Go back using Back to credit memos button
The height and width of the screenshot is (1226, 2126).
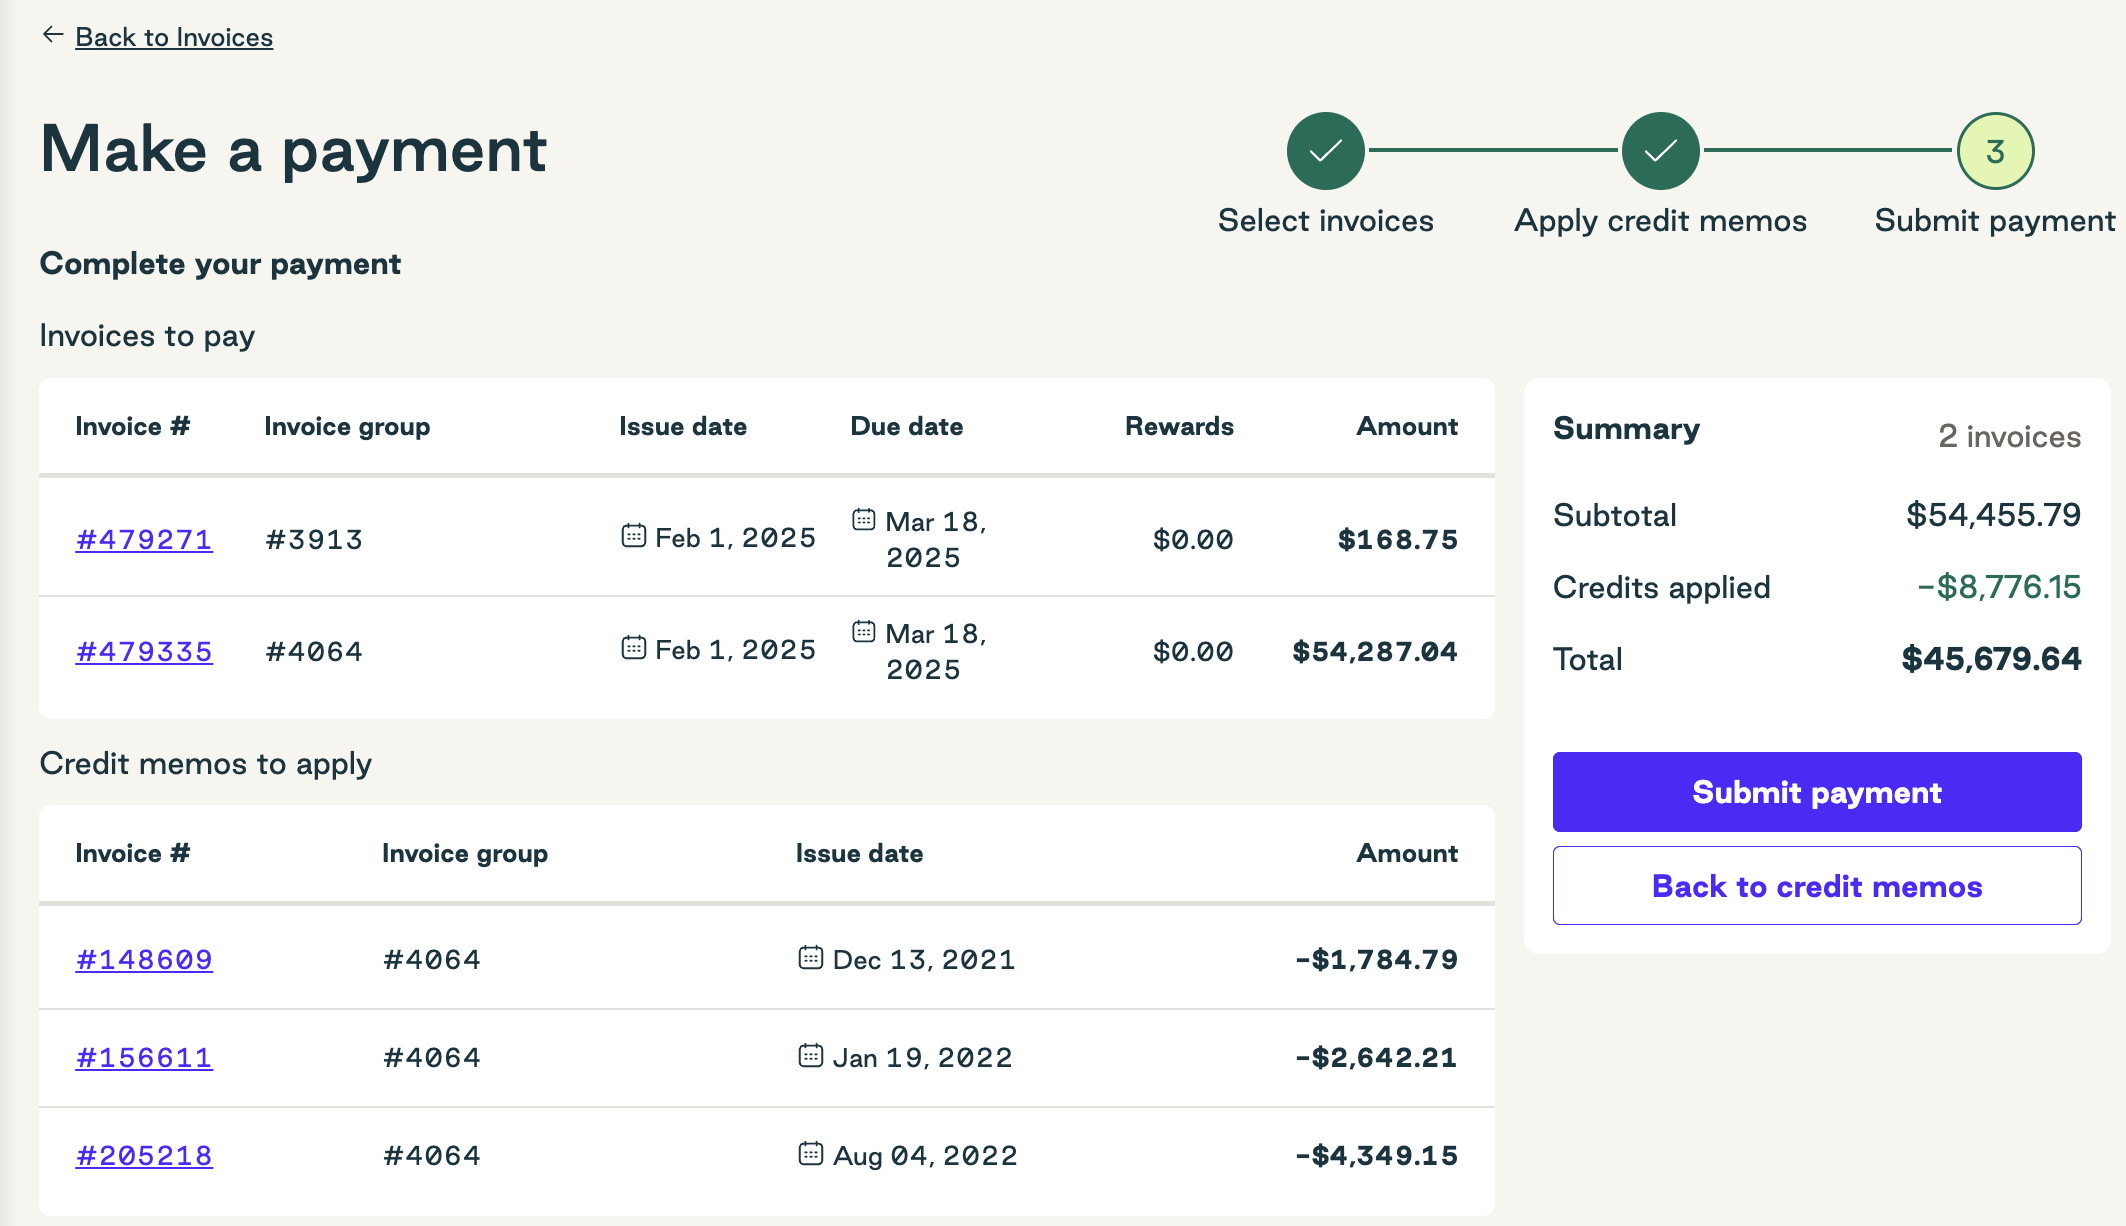pos(1817,886)
